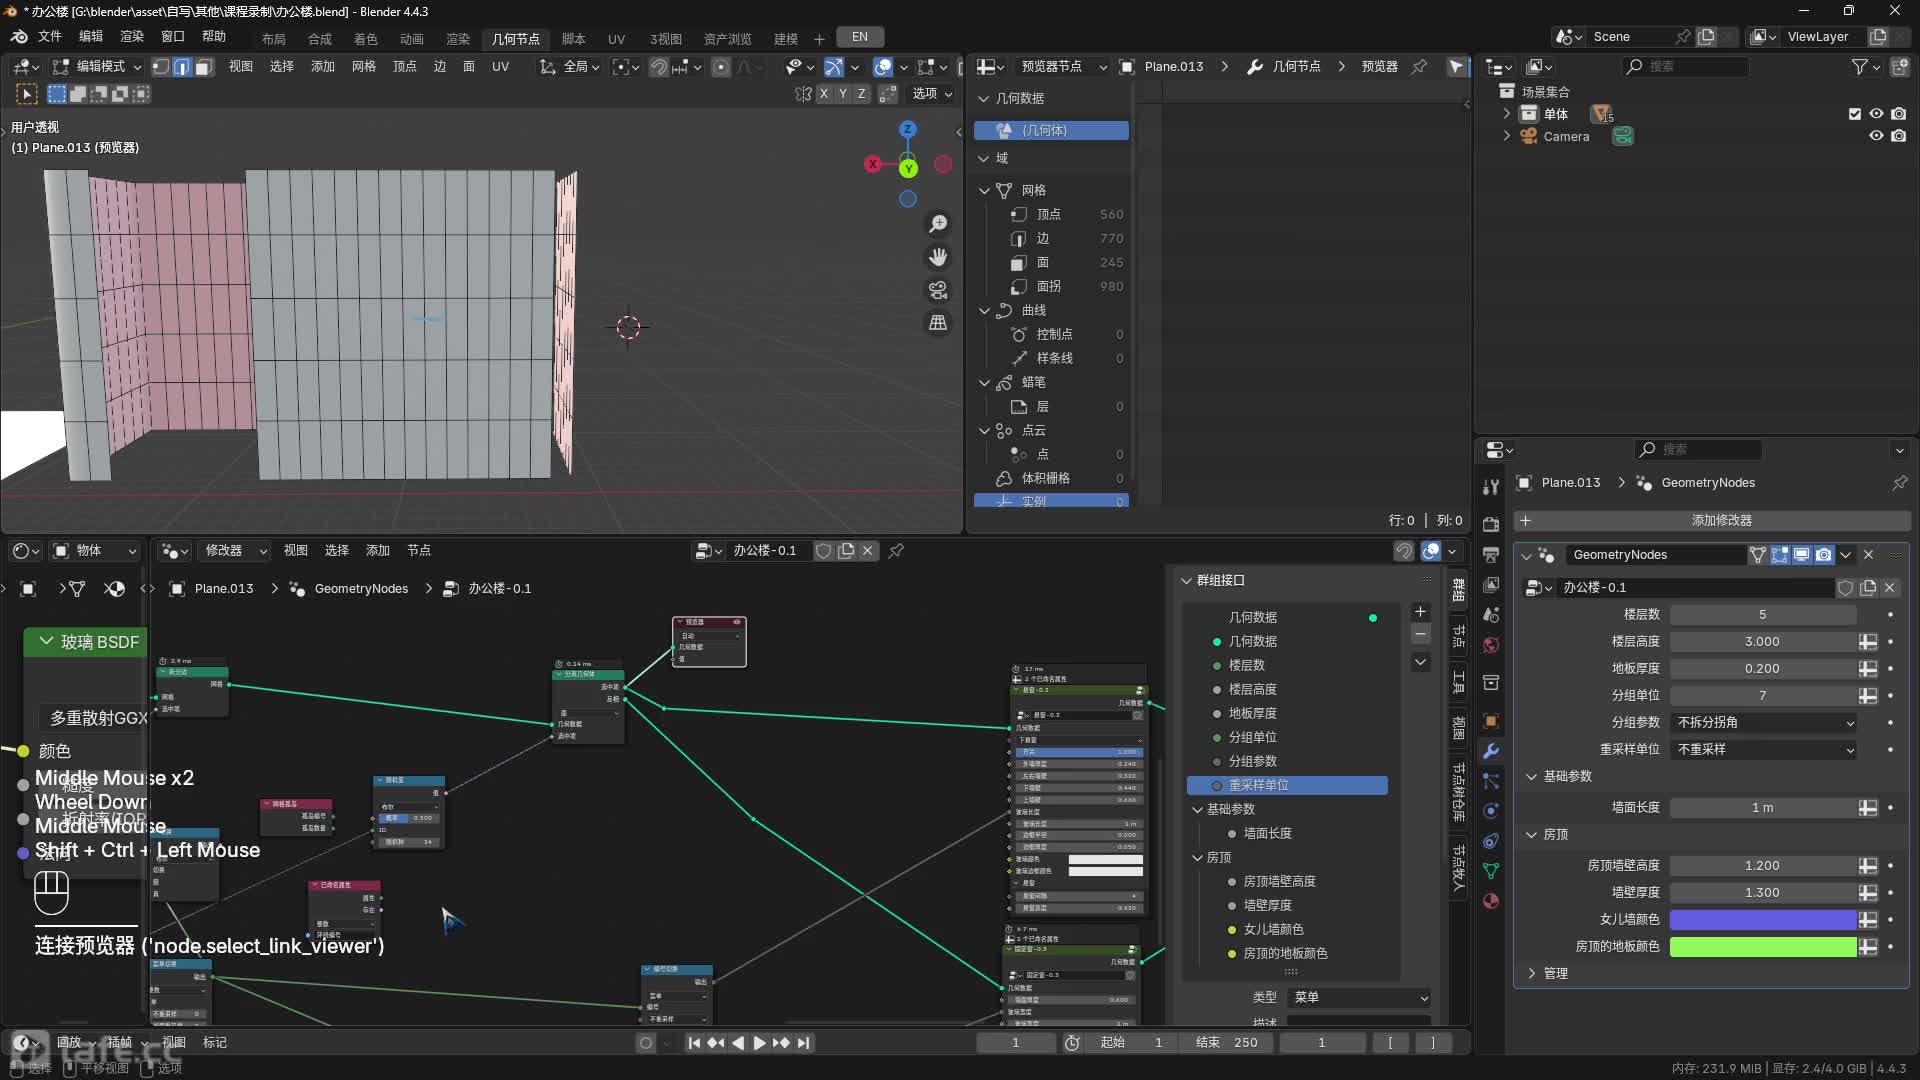Open the Render properties tab

[1491, 524]
